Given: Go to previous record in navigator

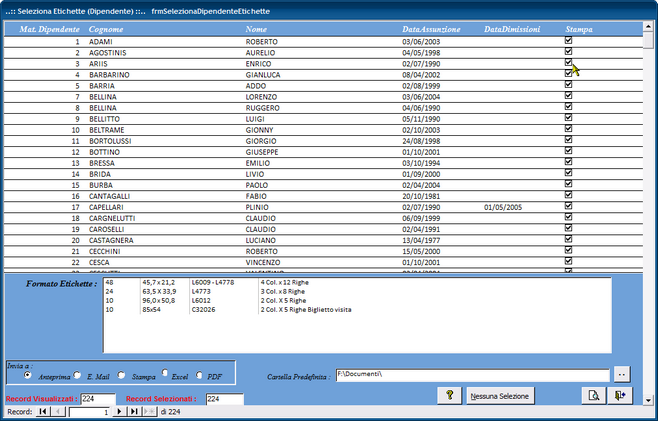Looking at the screenshot, I should click(x=60, y=411).
